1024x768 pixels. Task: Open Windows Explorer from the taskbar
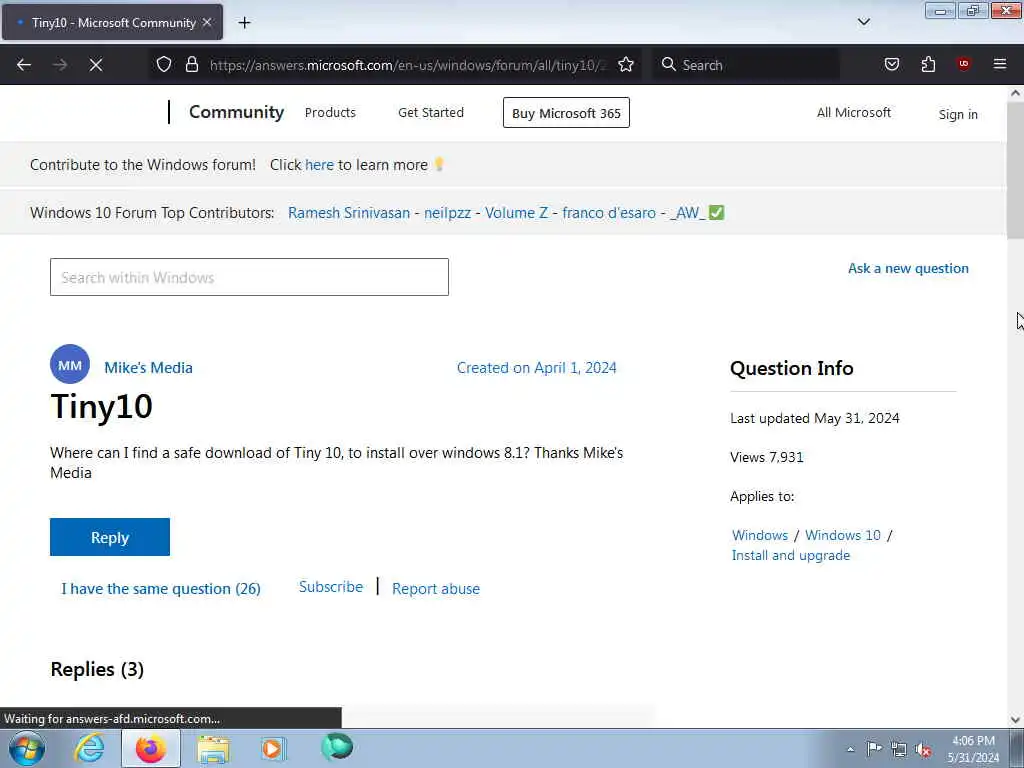coord(213,750)
